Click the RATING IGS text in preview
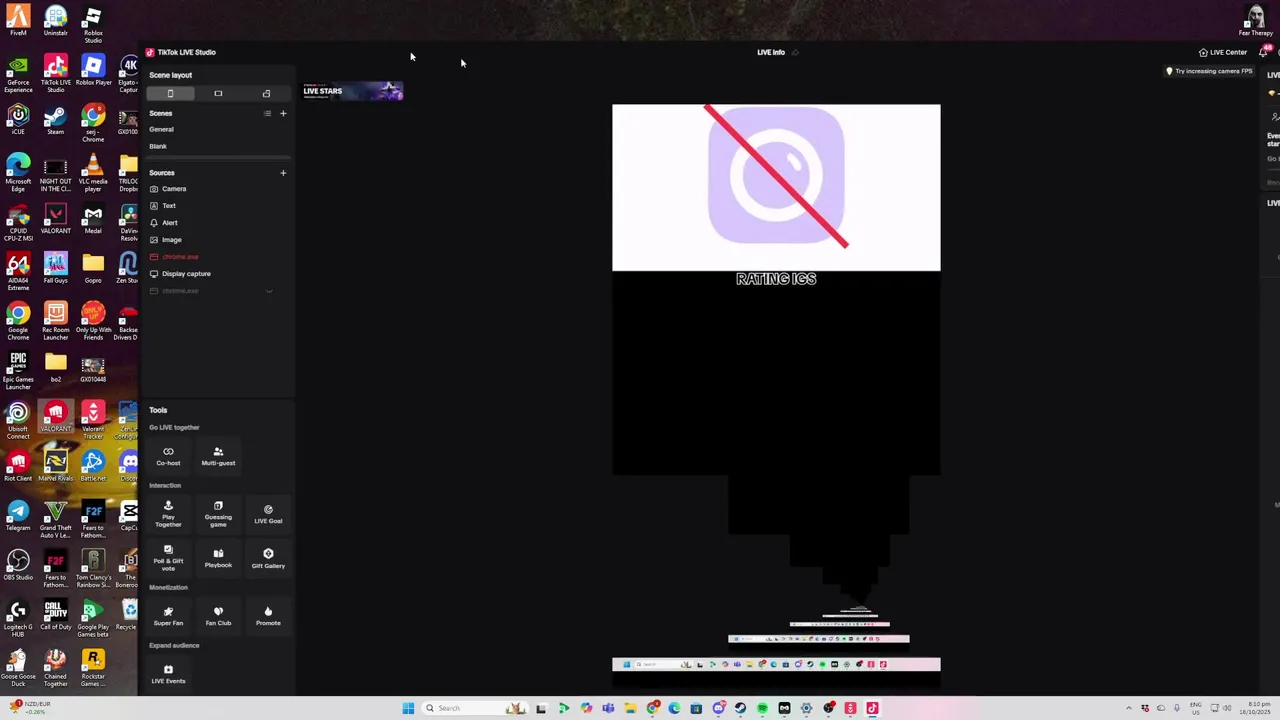The width and height of the screenshot is (1280, 720). coord(776,279)
